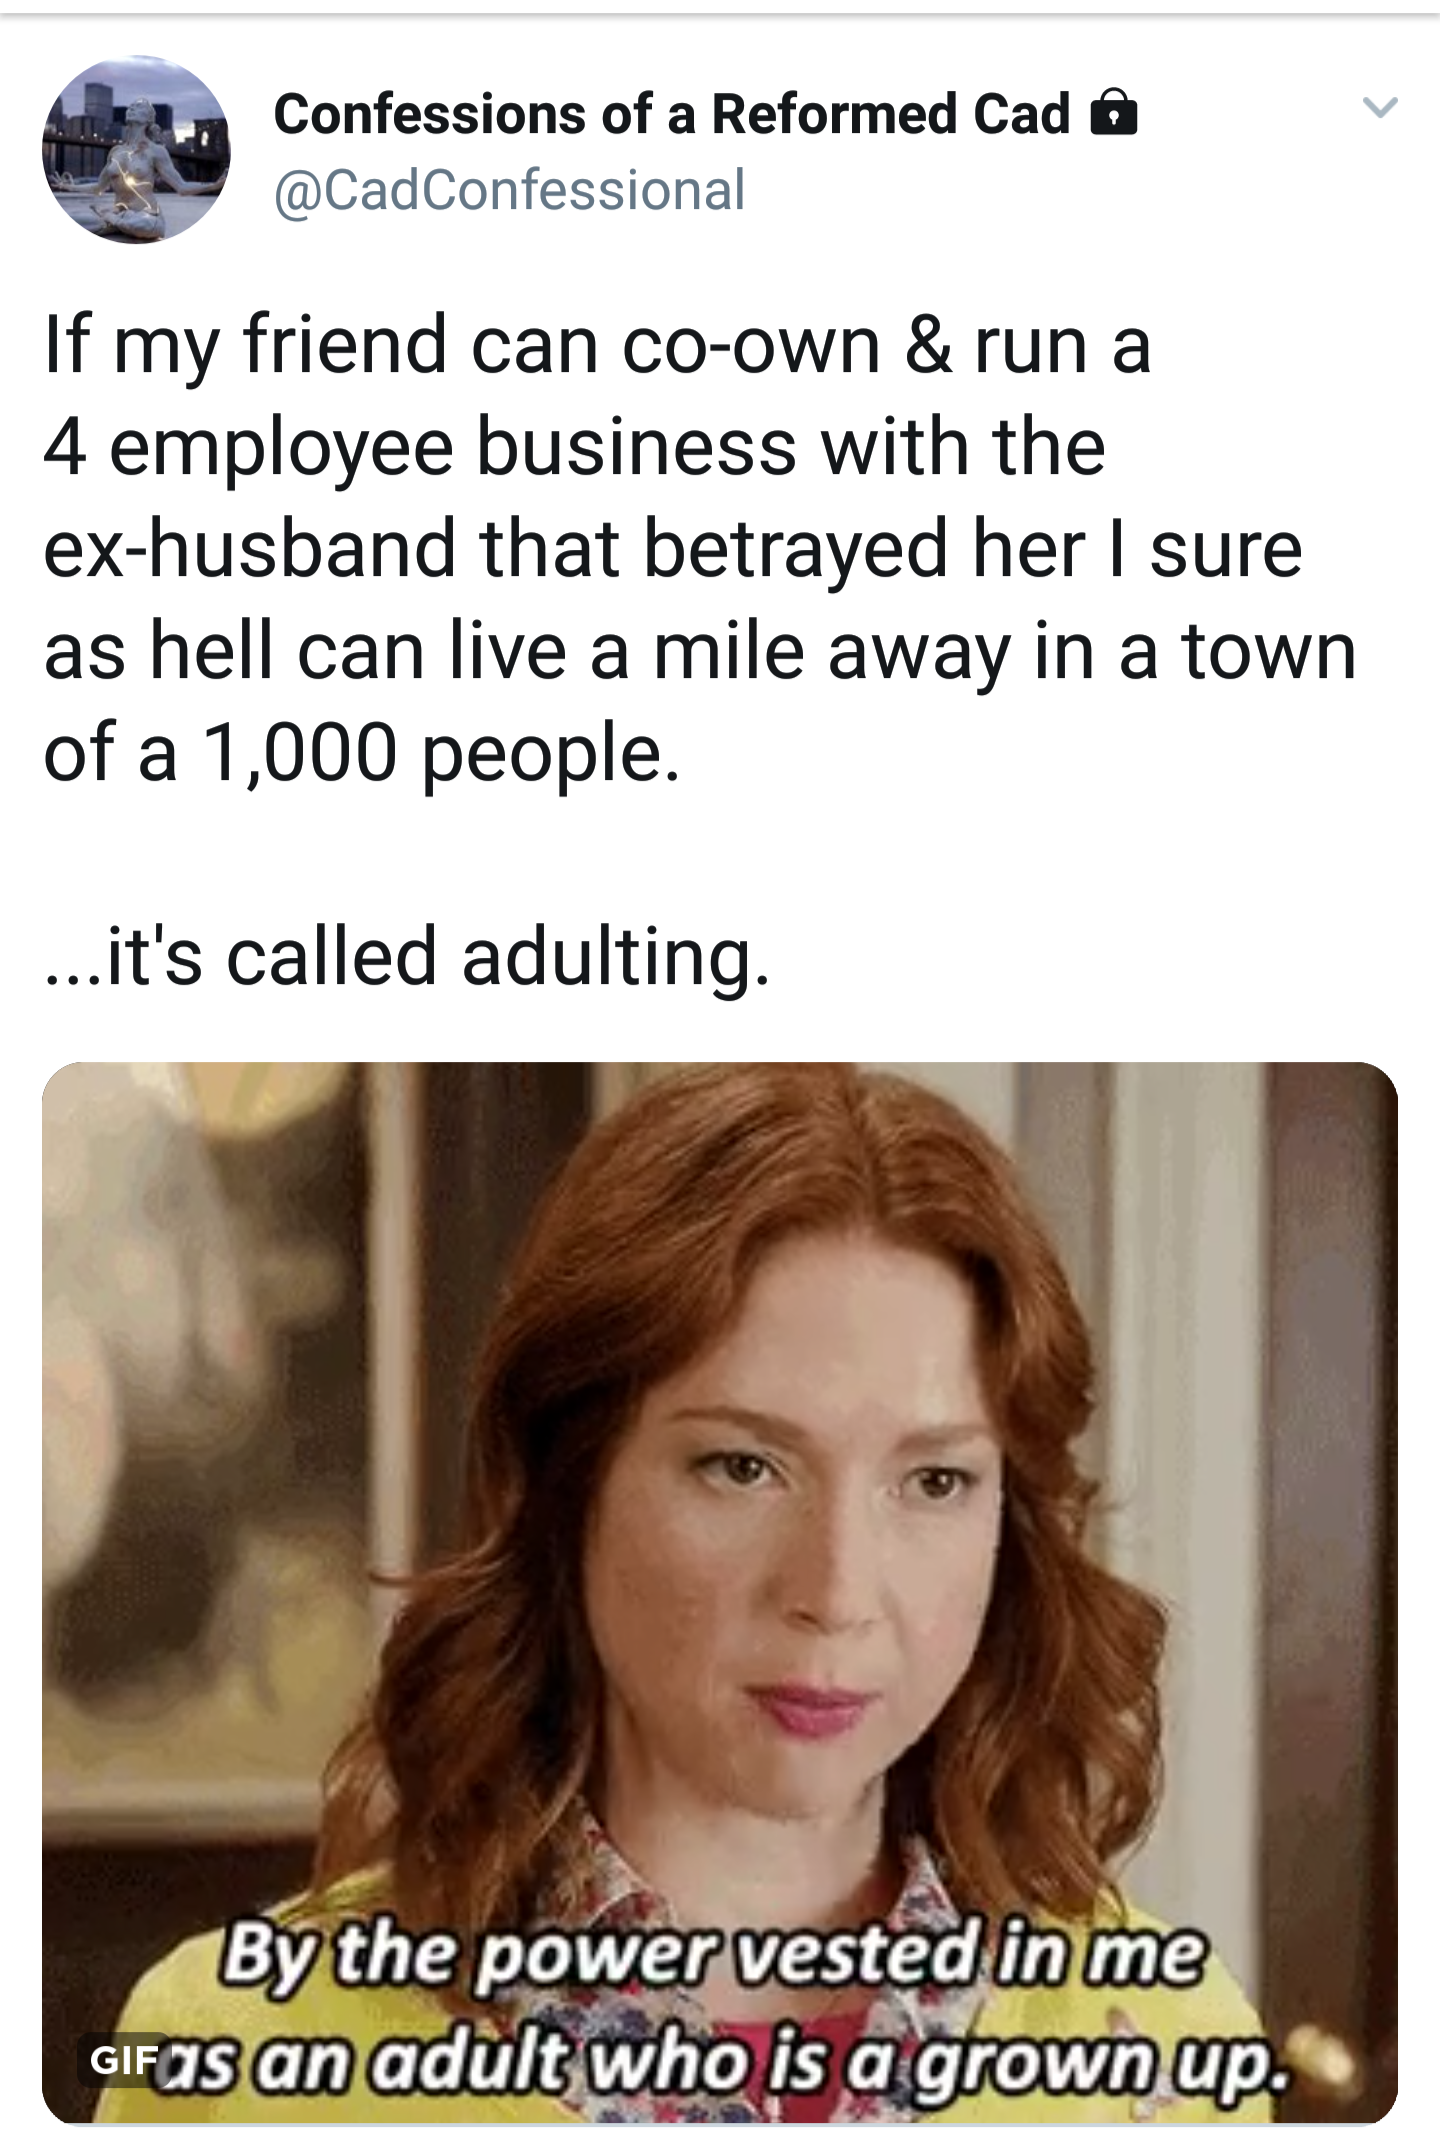Click the "4 employee business with the" line
Image resolution: width=1440 pixels, height=2141 pixels.
[575, 448]
